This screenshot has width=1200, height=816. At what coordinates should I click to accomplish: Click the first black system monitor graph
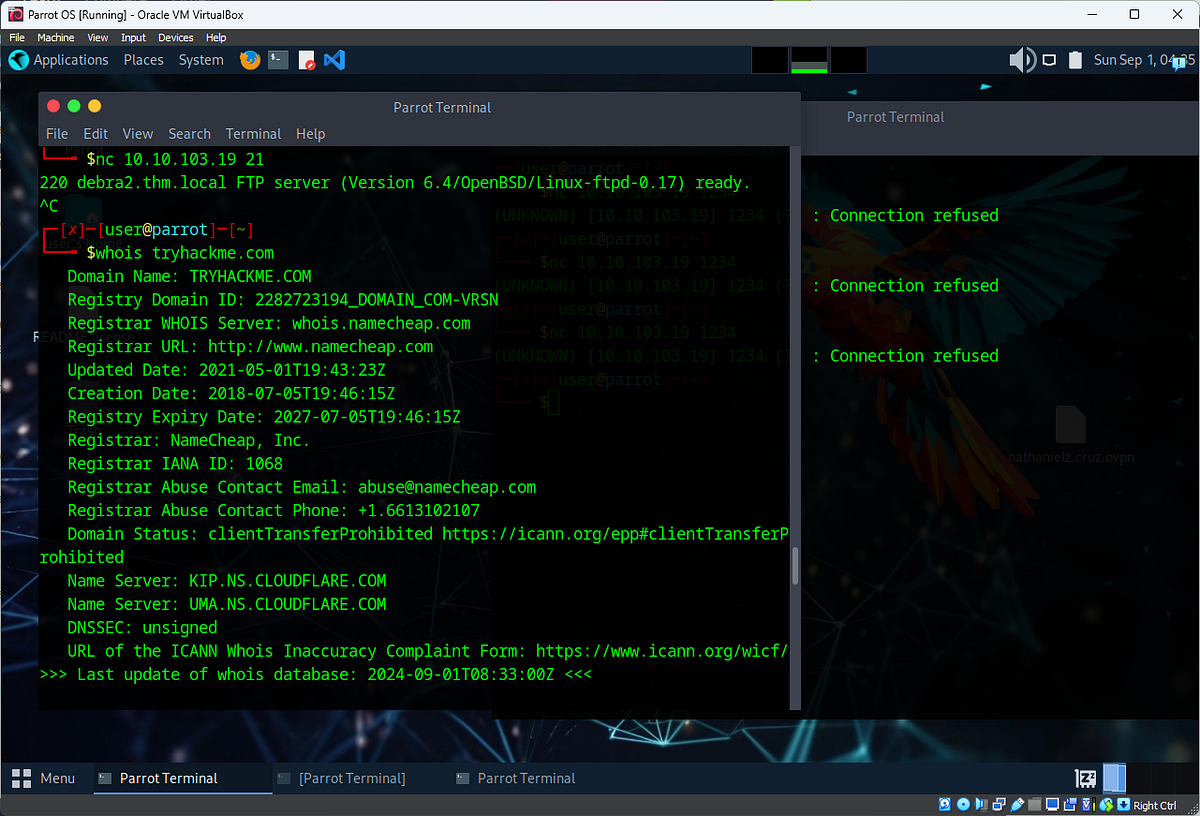[770, 60]
